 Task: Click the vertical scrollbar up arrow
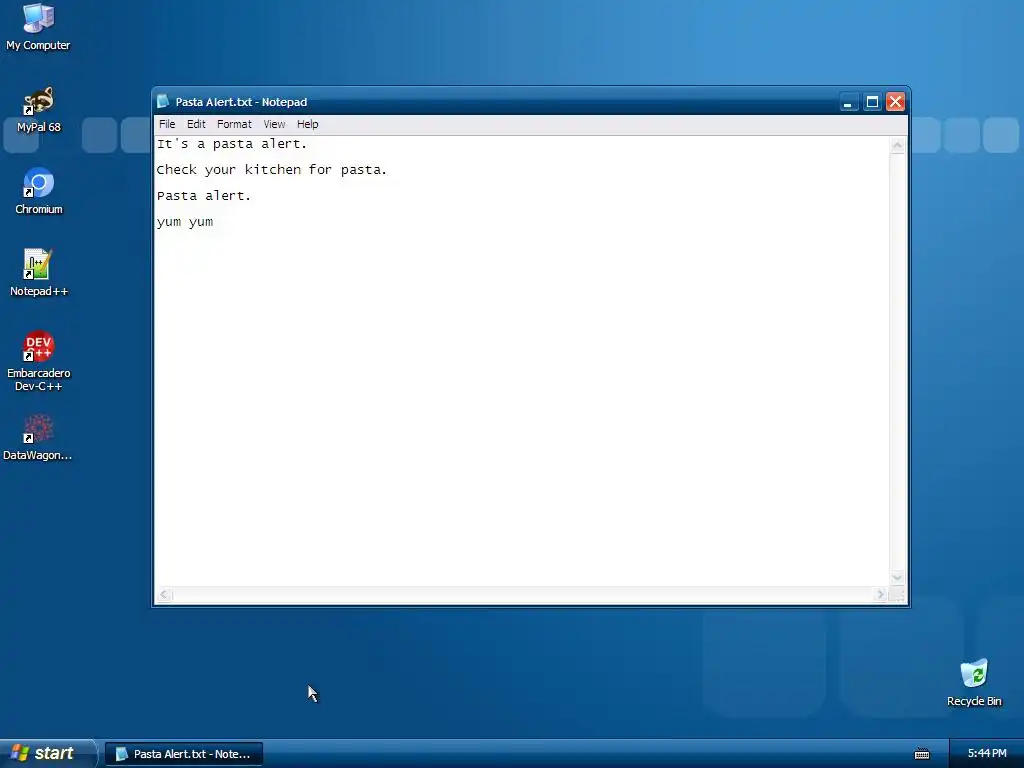pyautogui.click(x=897, y=145)
